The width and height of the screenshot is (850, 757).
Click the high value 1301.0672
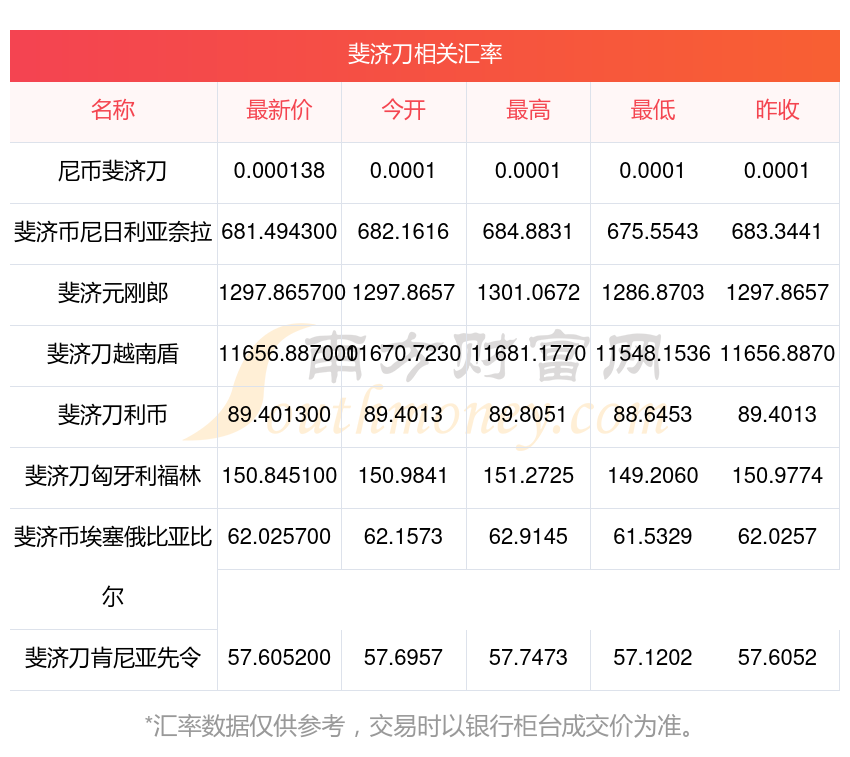coord(529,293)
